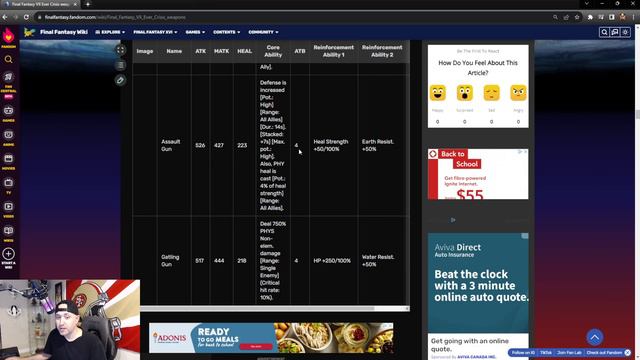Screen dimensions: 640x360
Task: React with the Angry emoji
Action: pyautogui.click(x=518, y=93)
